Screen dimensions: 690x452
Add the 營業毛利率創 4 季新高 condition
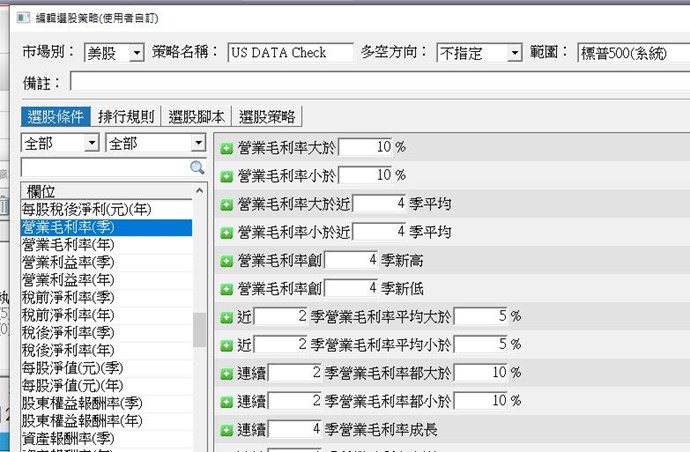pos(226,259)
